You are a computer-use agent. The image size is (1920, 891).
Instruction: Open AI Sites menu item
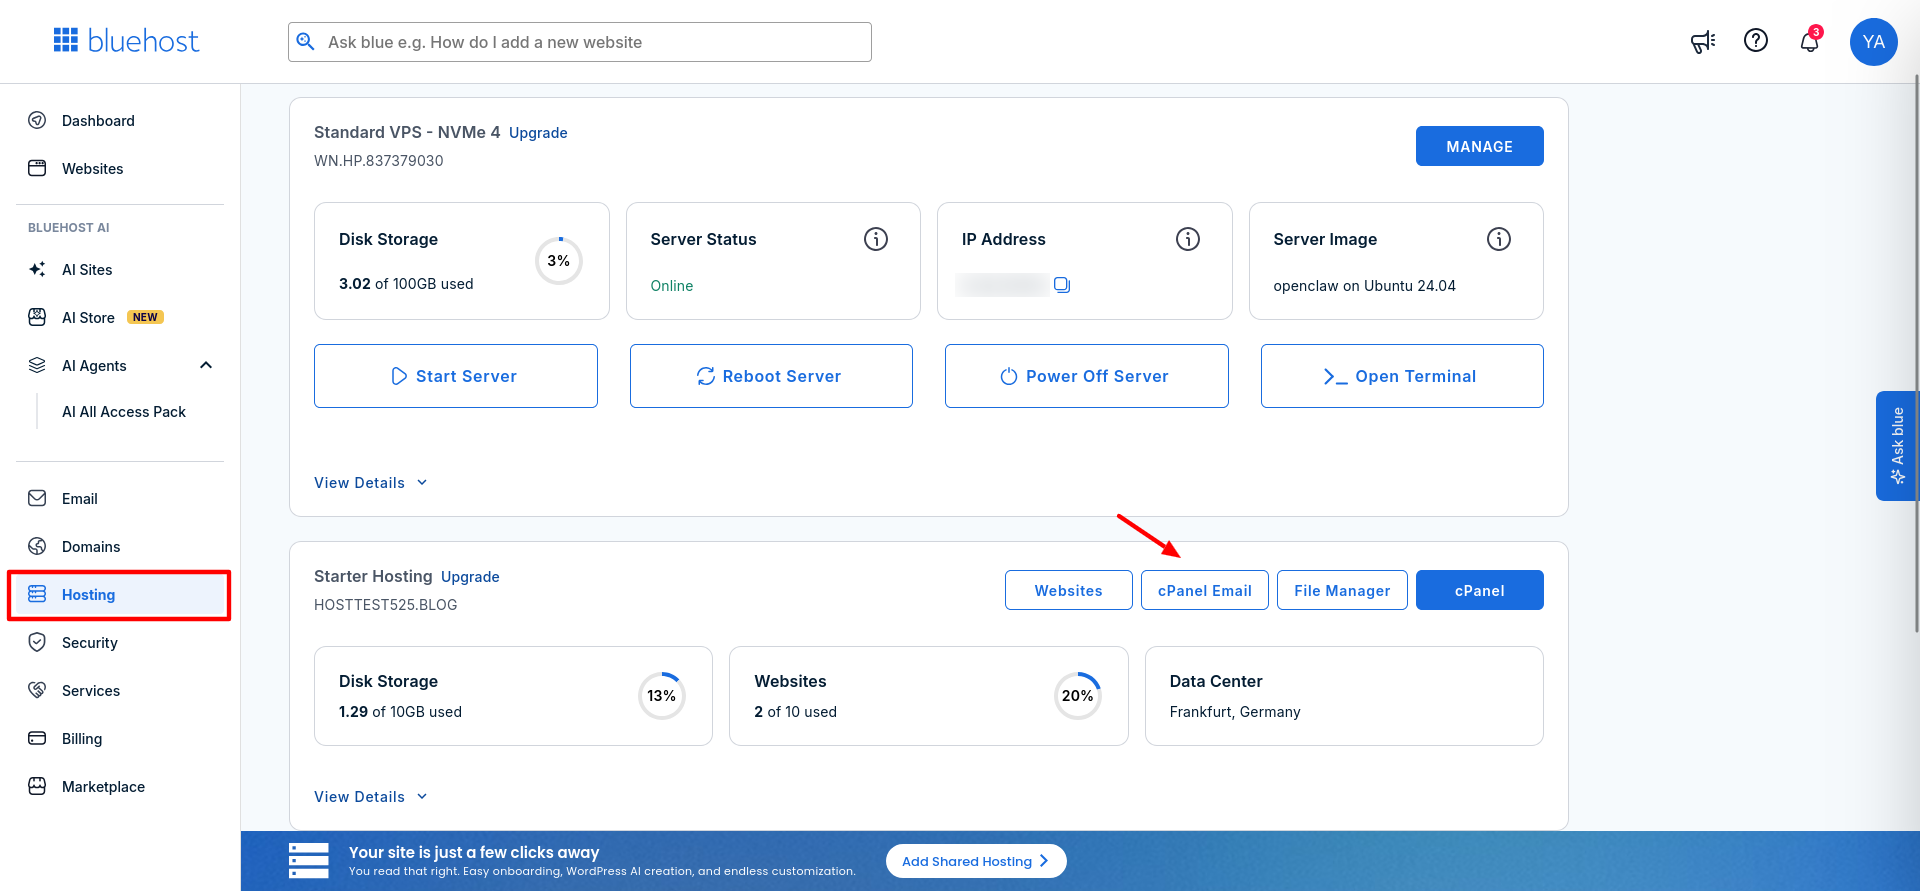(120, 269)
